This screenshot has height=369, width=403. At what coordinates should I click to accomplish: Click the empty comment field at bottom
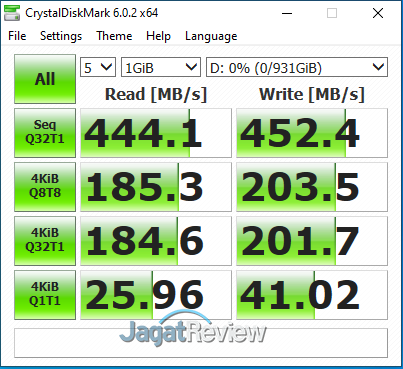[x=201, y=343]
